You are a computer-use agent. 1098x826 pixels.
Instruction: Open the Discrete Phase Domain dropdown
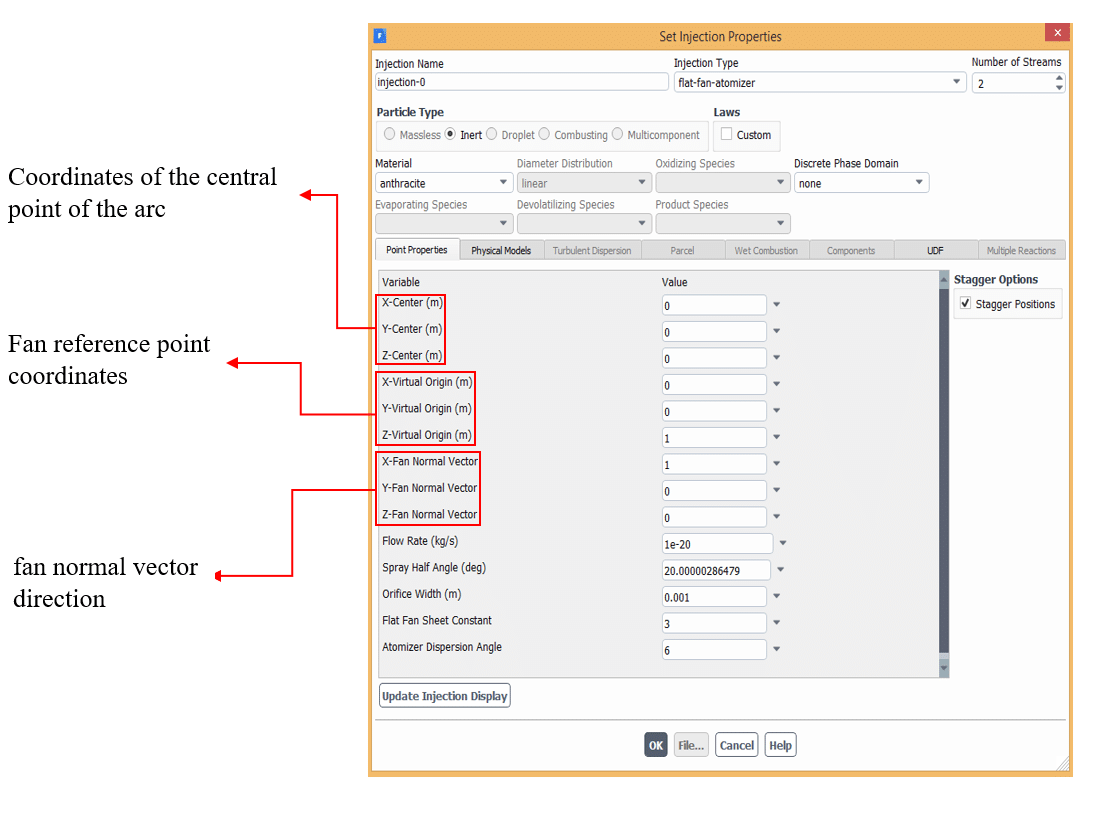861,184
